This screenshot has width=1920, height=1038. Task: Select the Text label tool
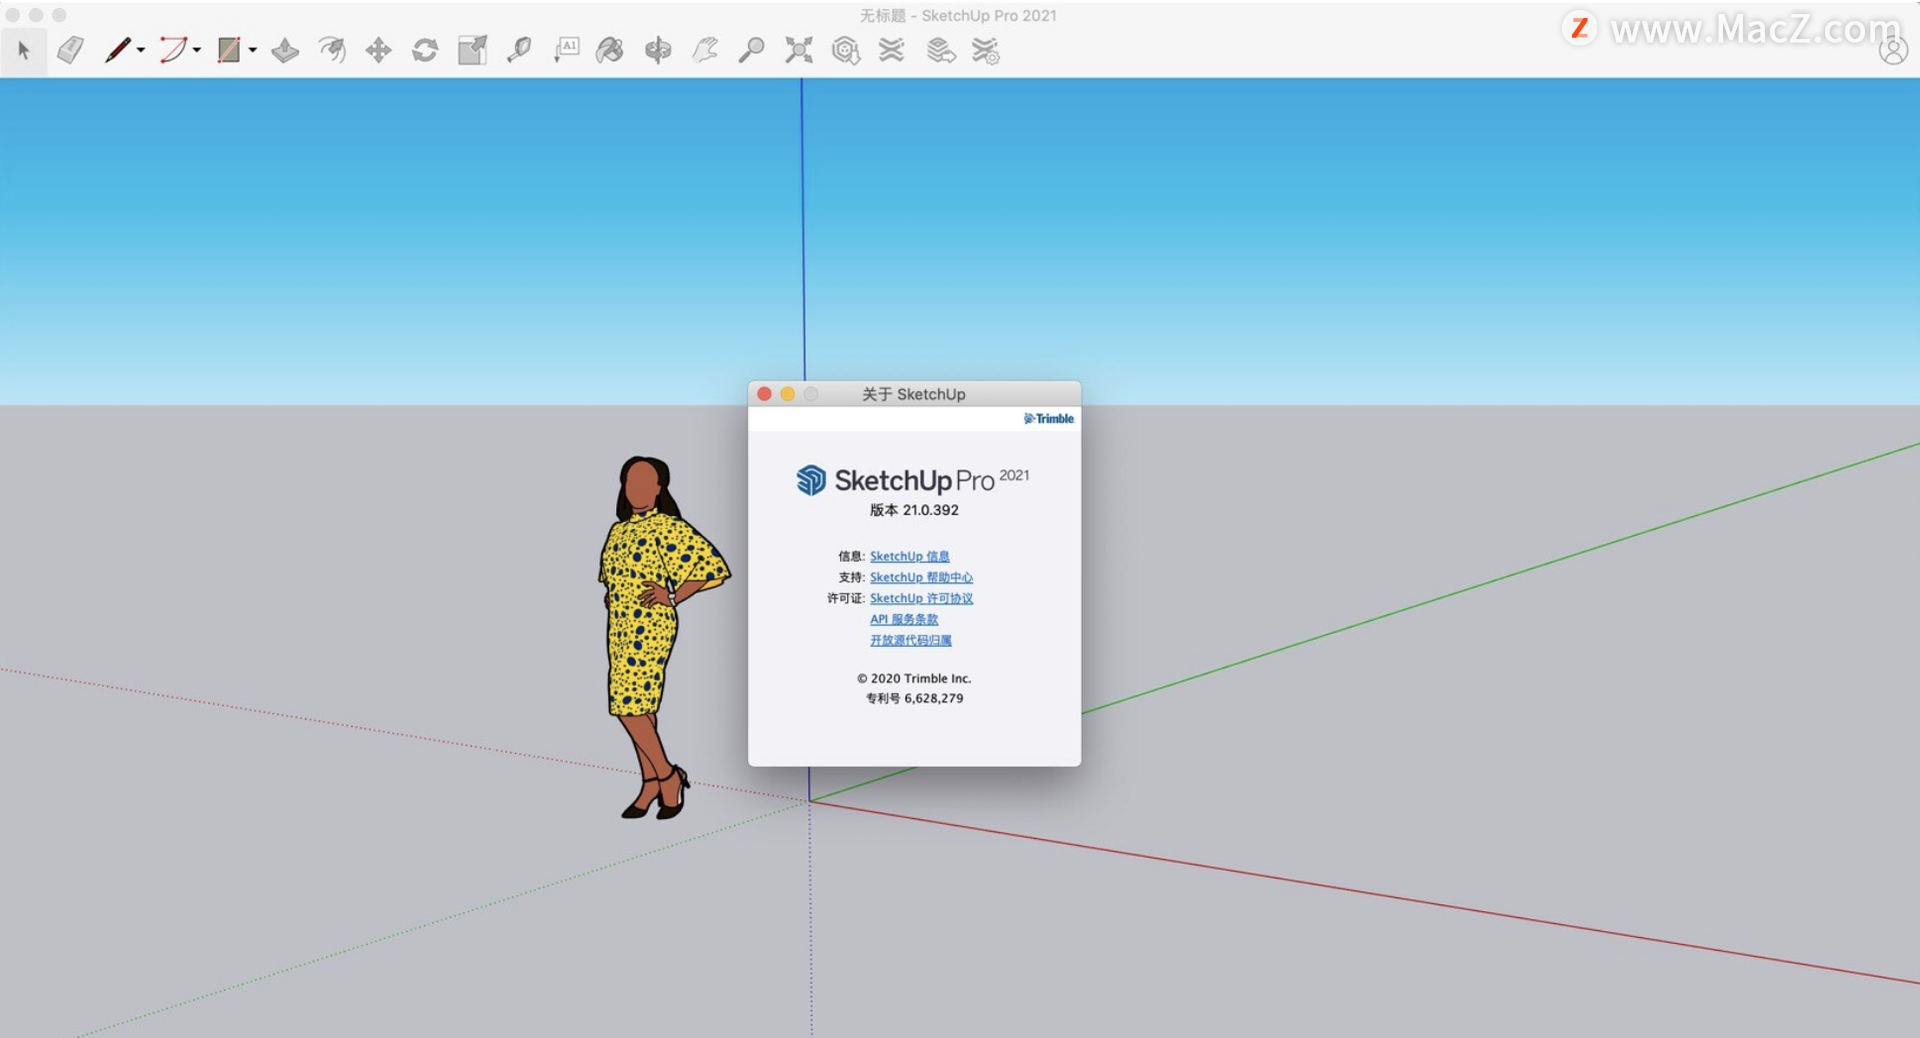click(x=566, y=50)
